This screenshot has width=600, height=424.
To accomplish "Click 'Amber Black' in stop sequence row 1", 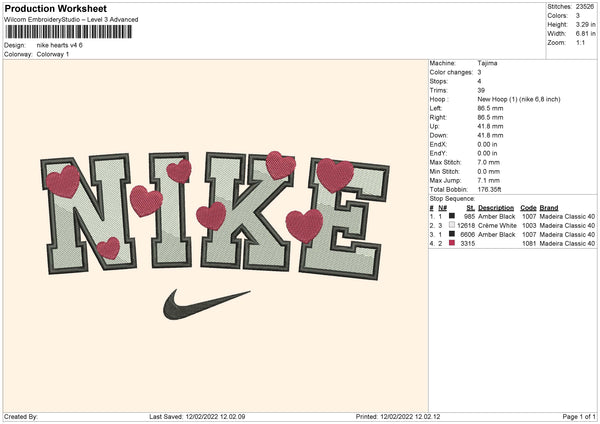I will [x=497, y=216].
